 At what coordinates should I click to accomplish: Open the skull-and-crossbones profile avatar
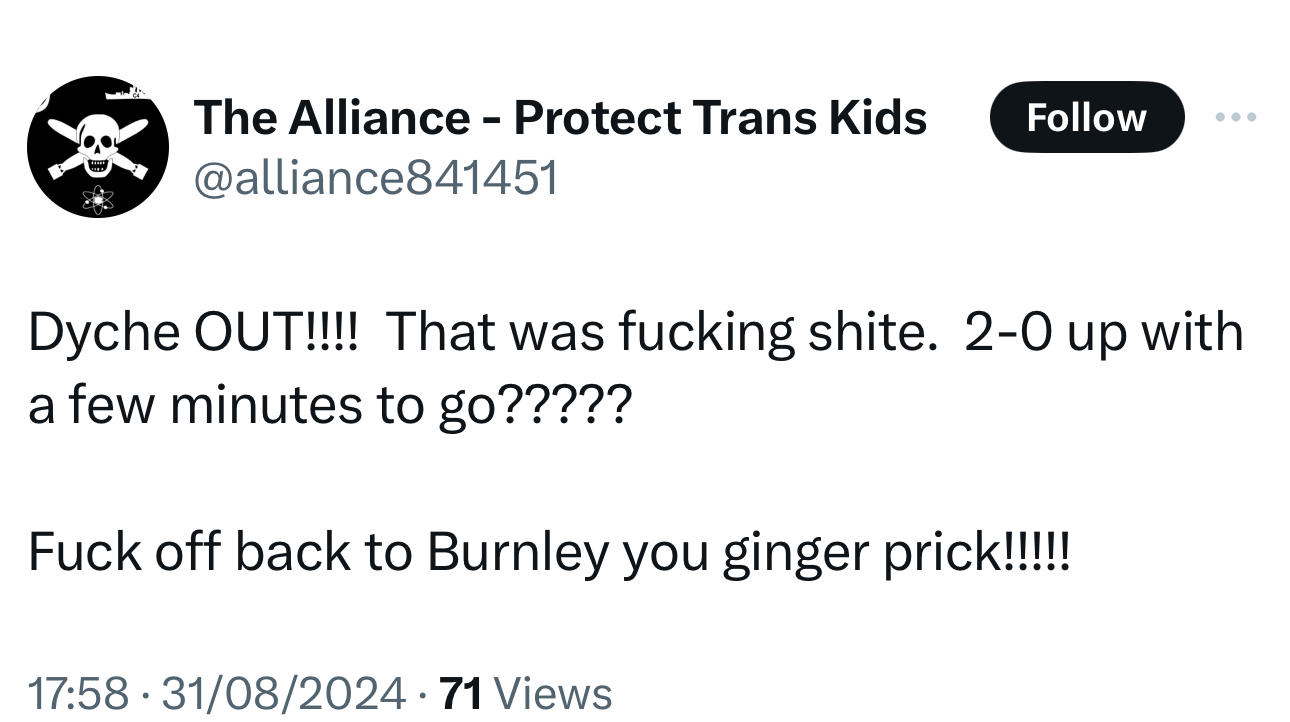98,147
